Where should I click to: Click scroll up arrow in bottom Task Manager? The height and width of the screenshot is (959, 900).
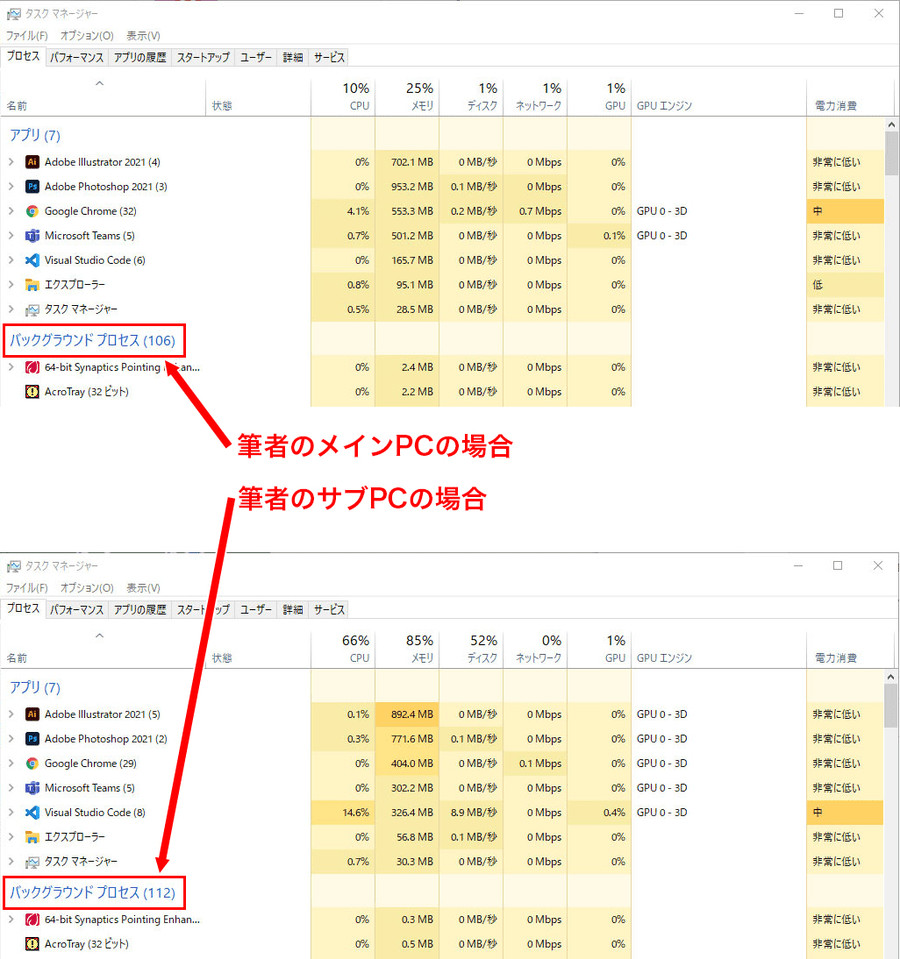(891, 677)
